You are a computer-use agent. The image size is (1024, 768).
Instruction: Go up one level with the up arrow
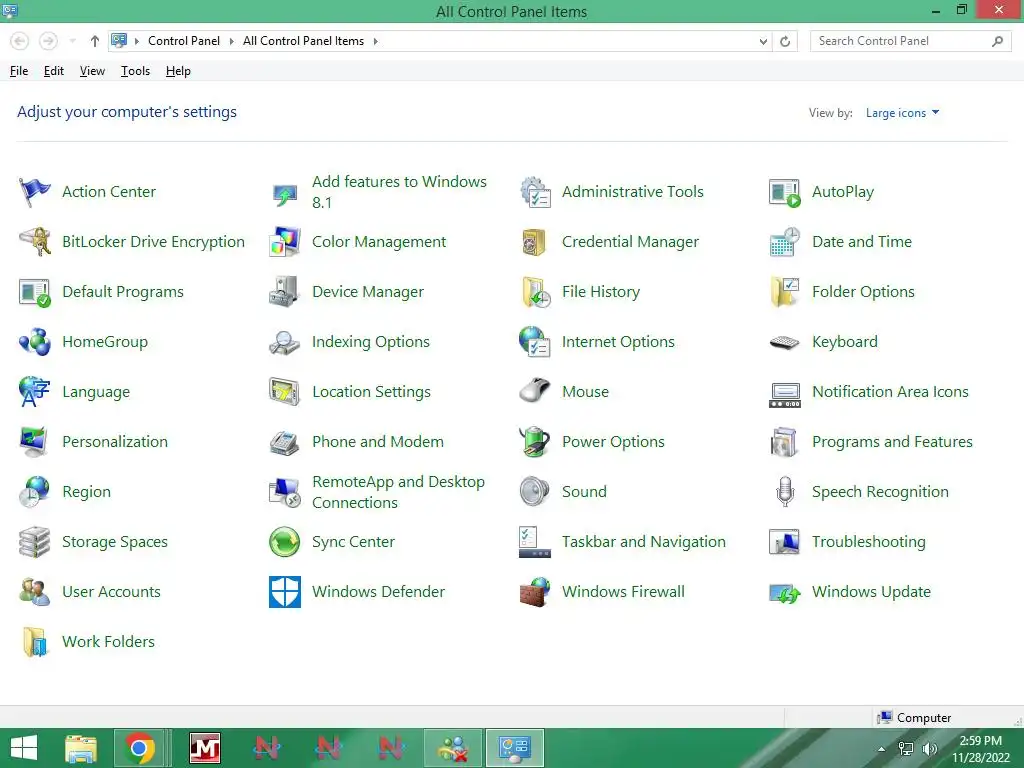coord(95,41)
